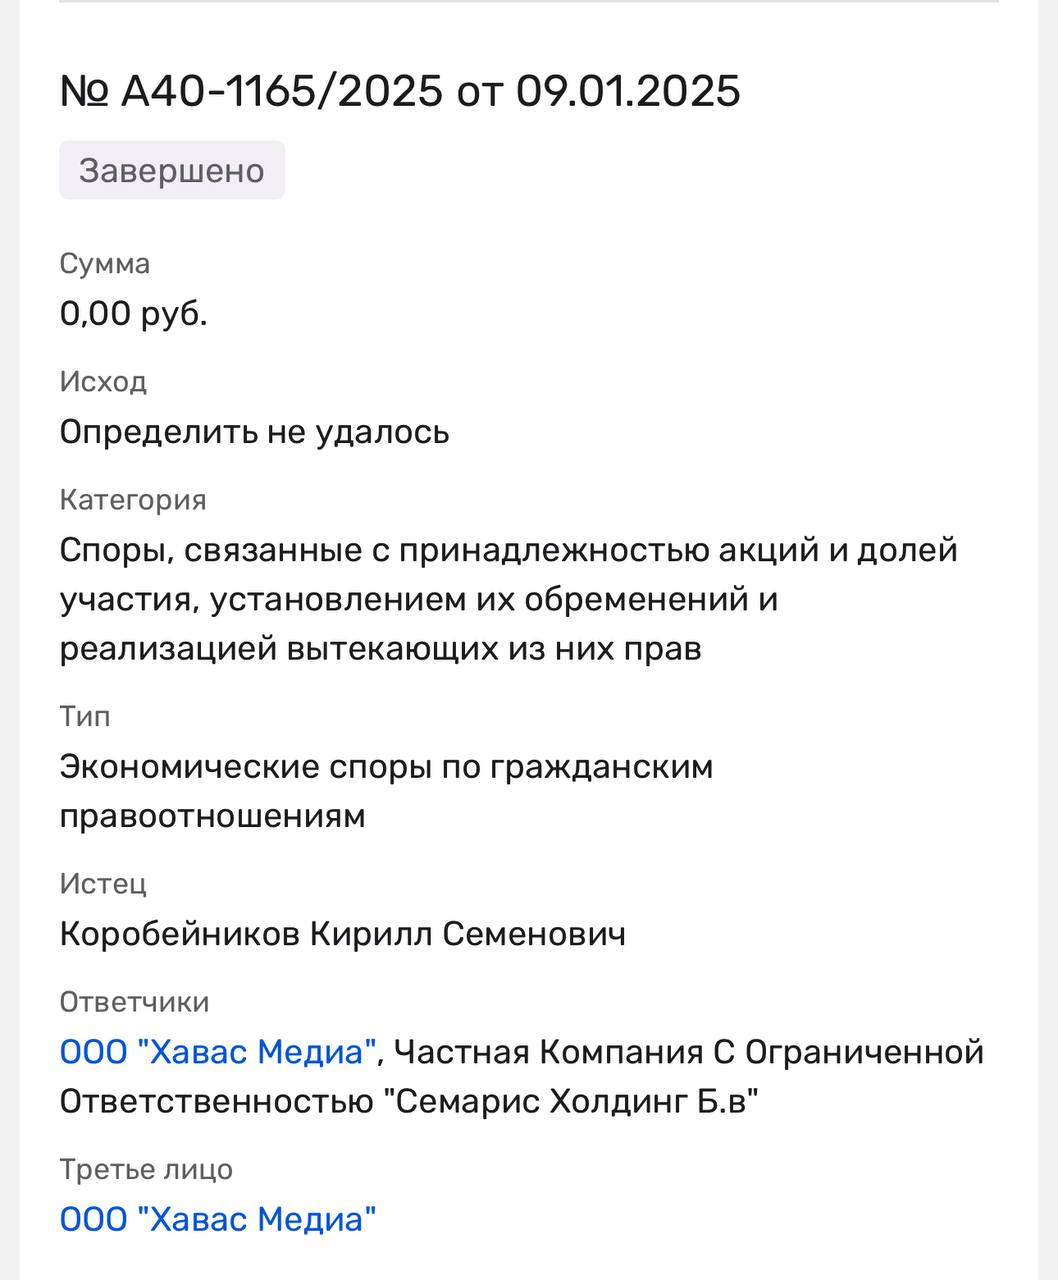This screenshot has height=1280, width=1058.
Task: Click outcome text "Определить не удалось"
Action: (254, 432)
